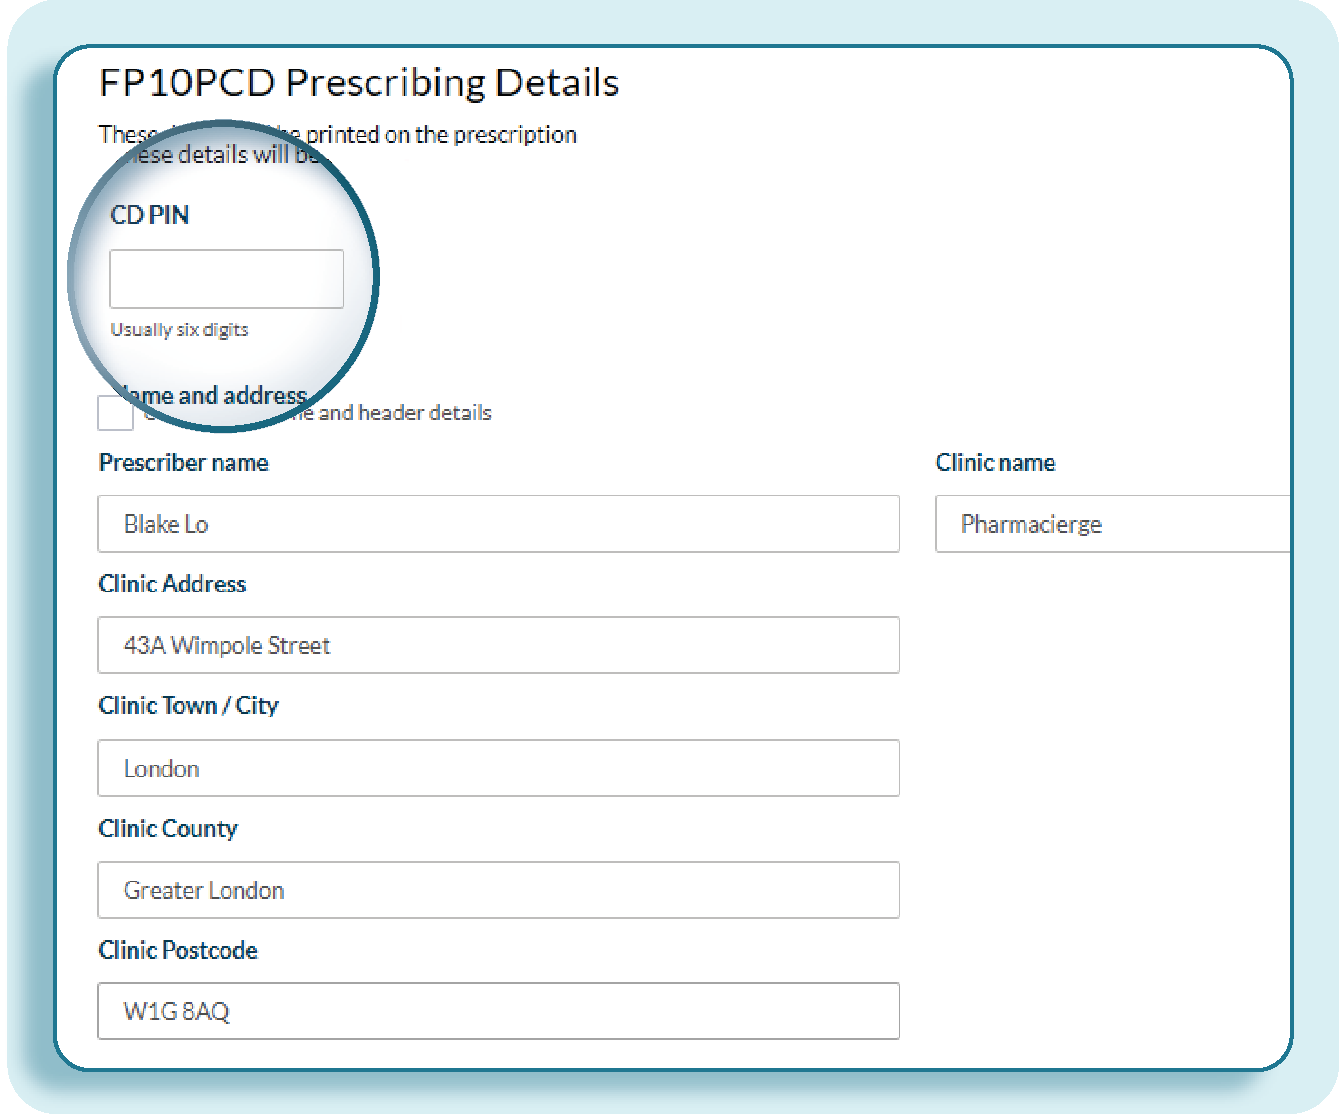Click the Clinic Address field
This screenshot has height=1114, width=1339.
tap(498, 645)
